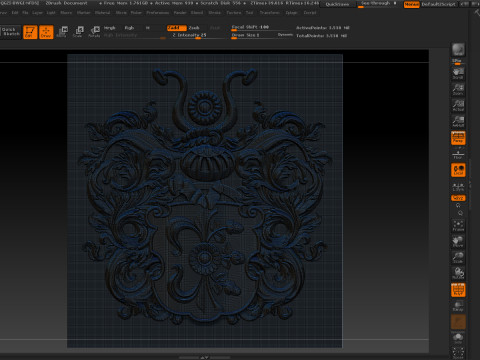Screen dimensions: 480x360
Task: Click the BPR render icon
Action: (x=458, y=50)
